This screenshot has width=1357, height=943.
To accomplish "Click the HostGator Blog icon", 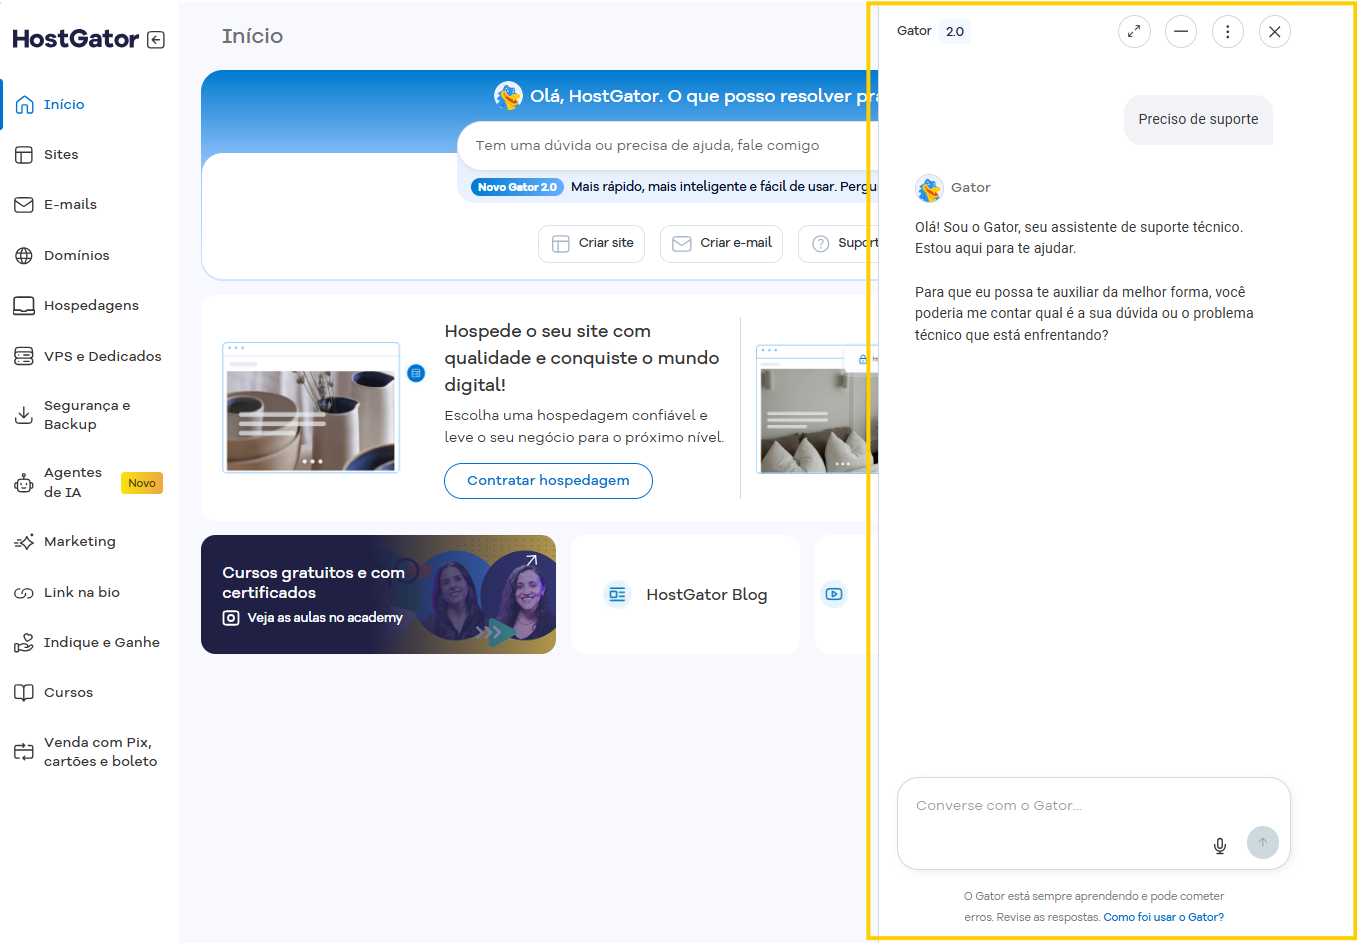I will 618,594.
